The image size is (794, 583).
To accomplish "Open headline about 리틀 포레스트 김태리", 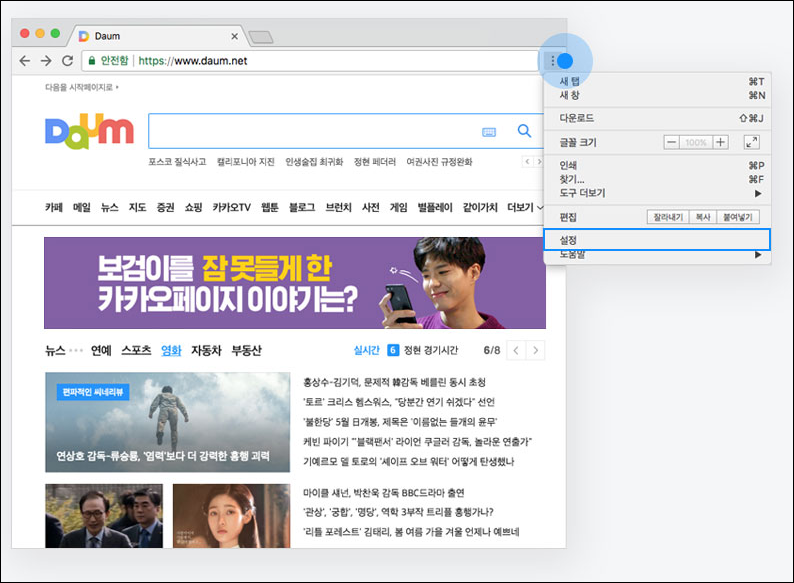I will click(x=411, y=532).
